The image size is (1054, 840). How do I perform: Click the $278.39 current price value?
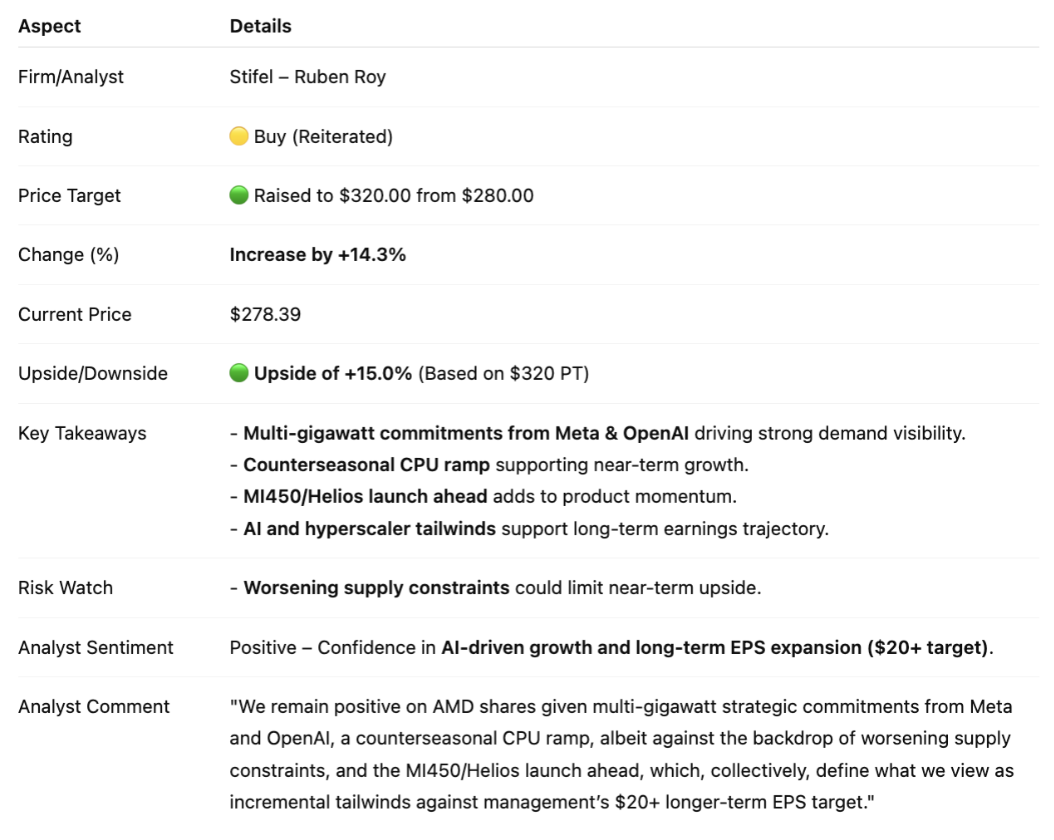(x=265, y=315)
